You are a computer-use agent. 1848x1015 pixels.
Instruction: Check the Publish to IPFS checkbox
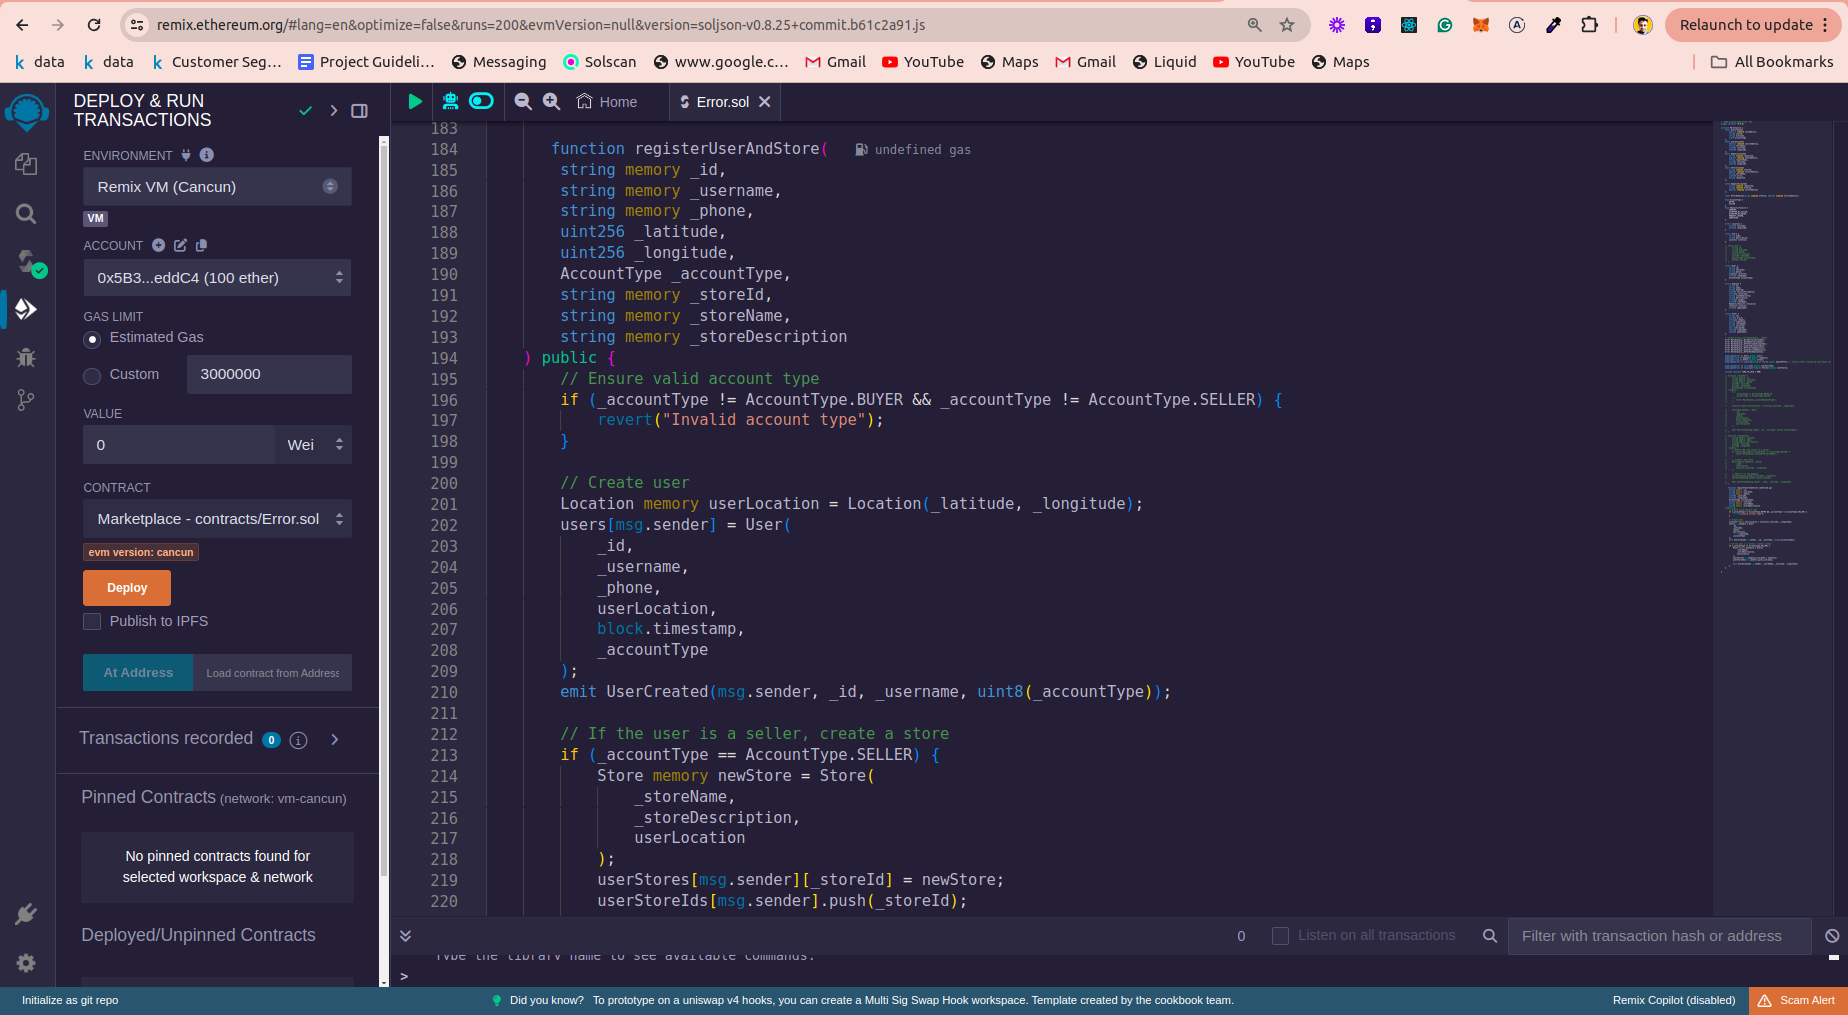(92, 622)
